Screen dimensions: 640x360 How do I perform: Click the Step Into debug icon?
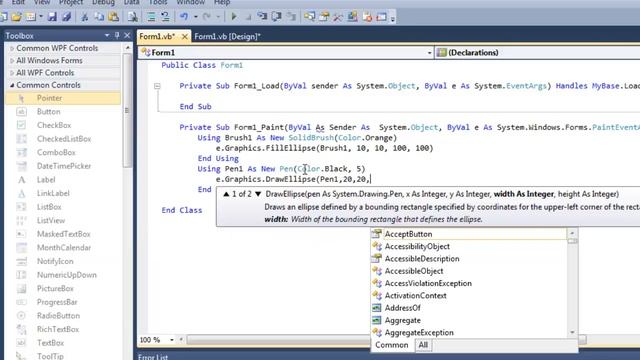point(262,17)
